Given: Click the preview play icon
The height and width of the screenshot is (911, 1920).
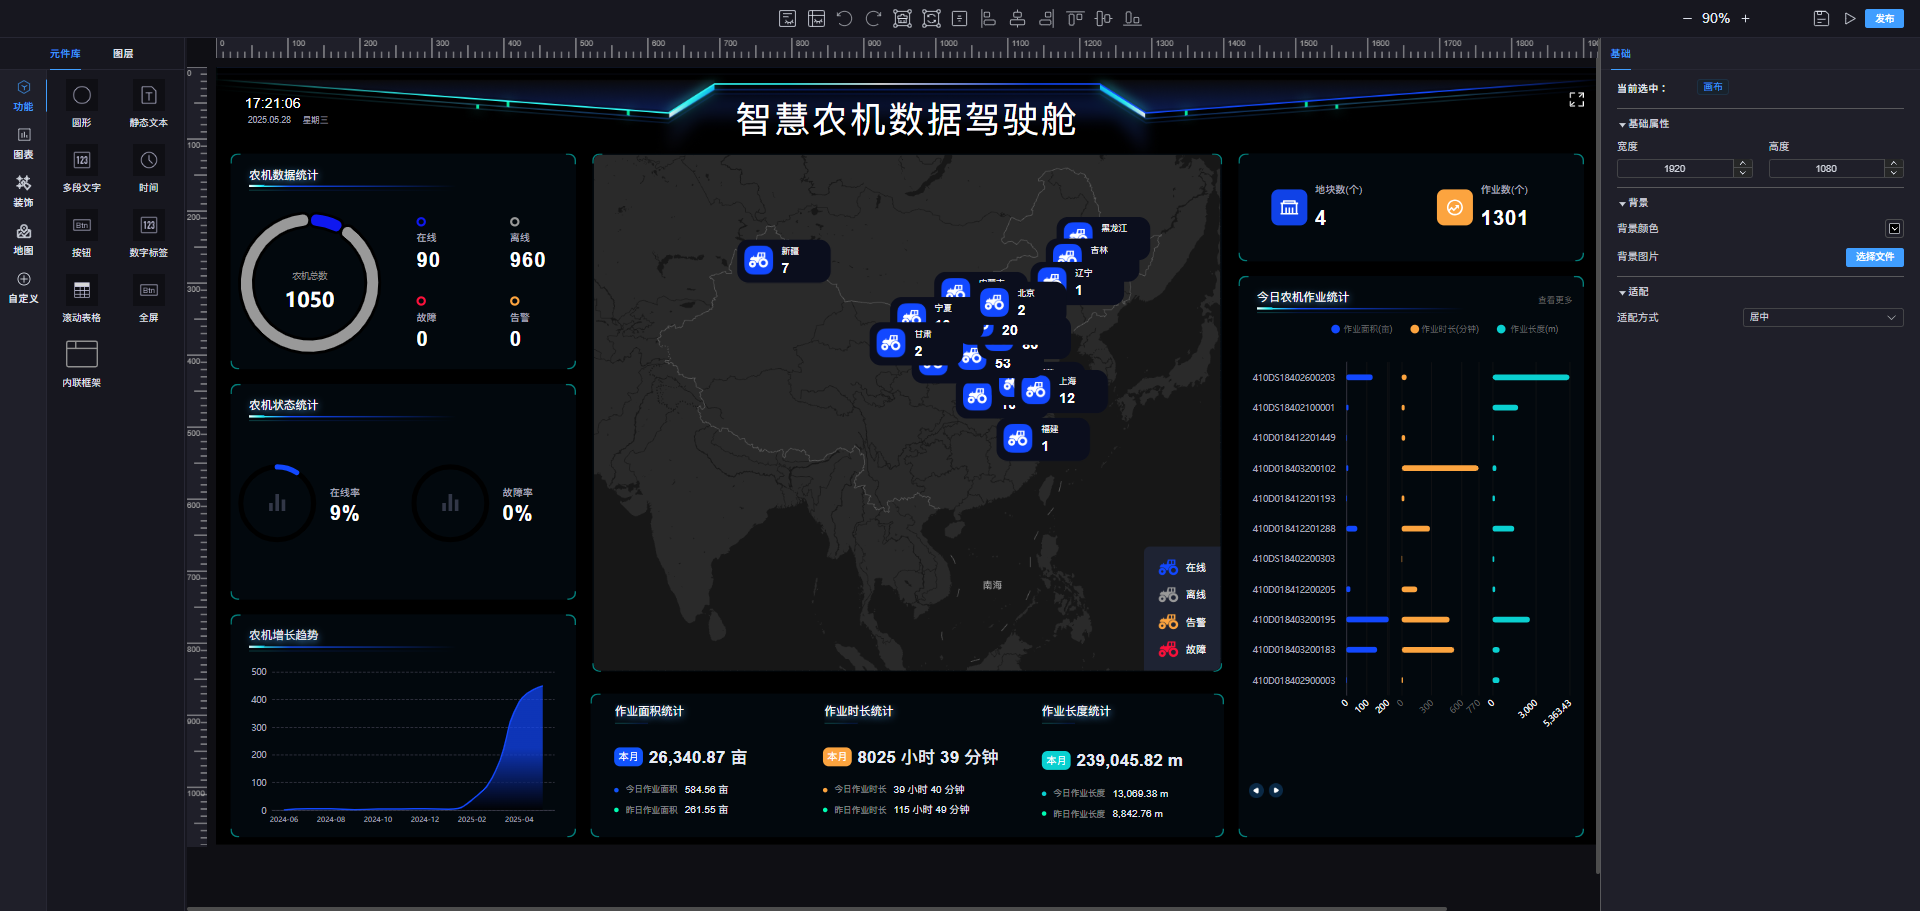Looking at the screenshot, I should tap(1850, 18).
